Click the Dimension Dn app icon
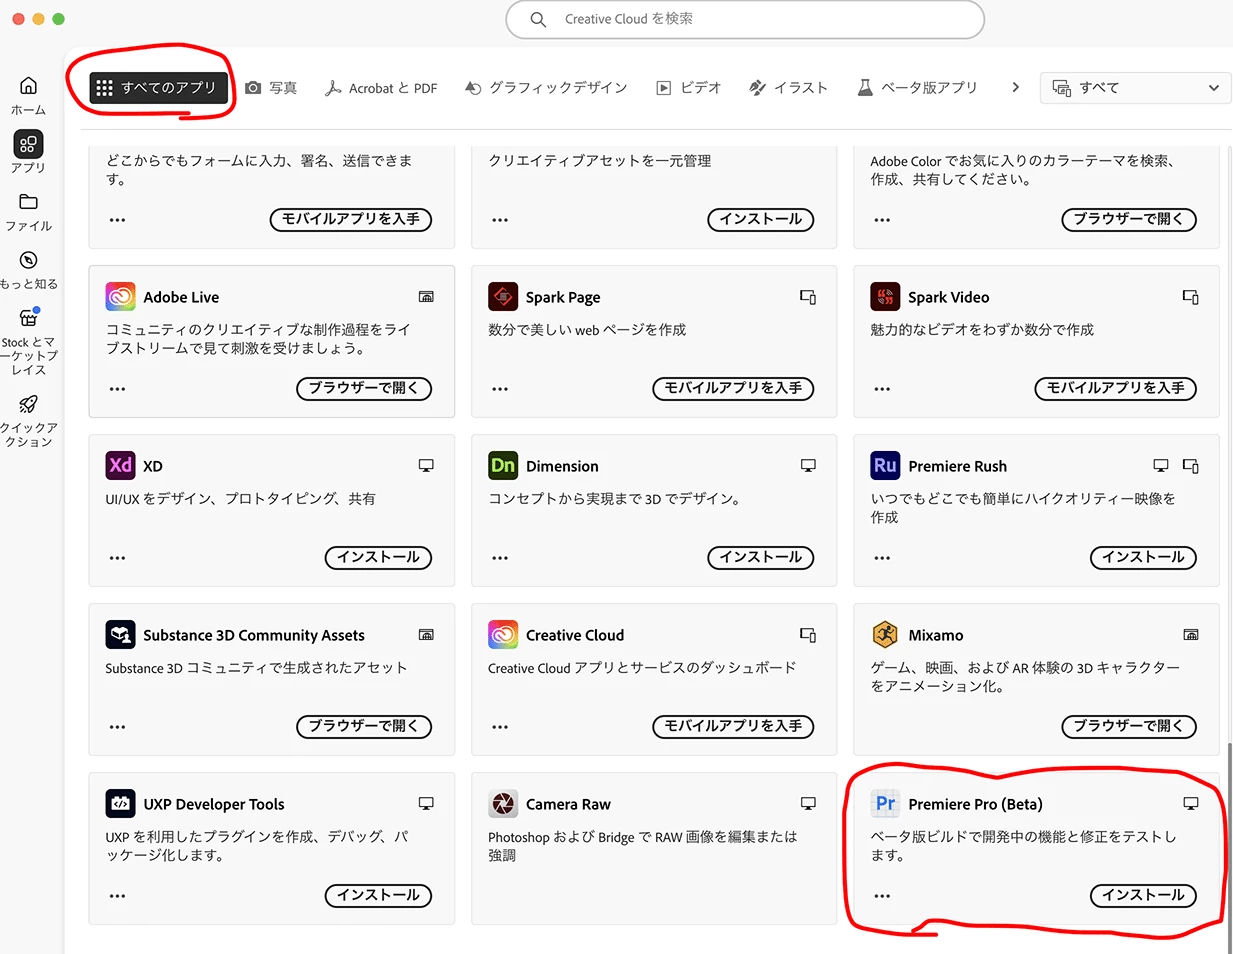Screen dimensions: 1233x954 tap(503, 466)
